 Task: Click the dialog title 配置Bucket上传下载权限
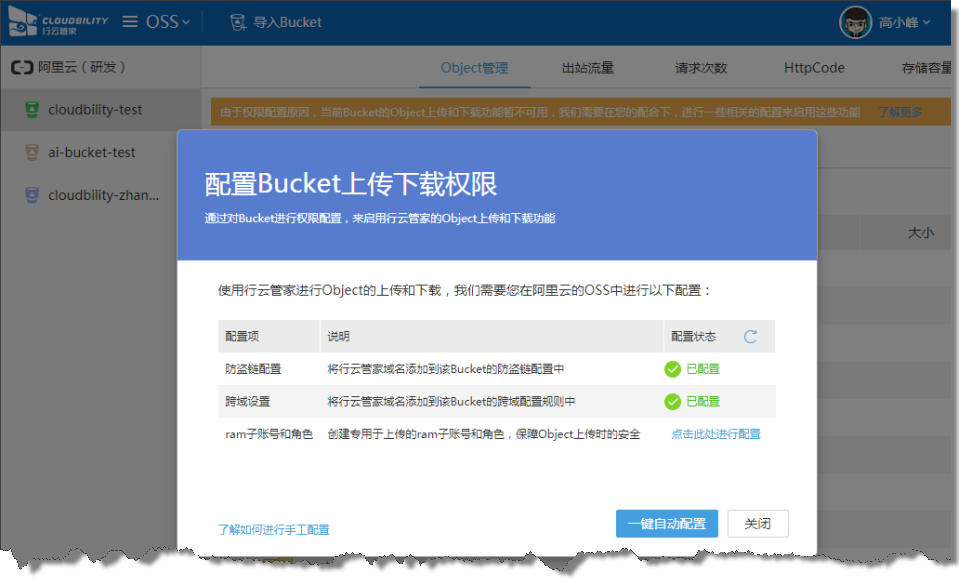pyautogui.click(x=351, y=184)
